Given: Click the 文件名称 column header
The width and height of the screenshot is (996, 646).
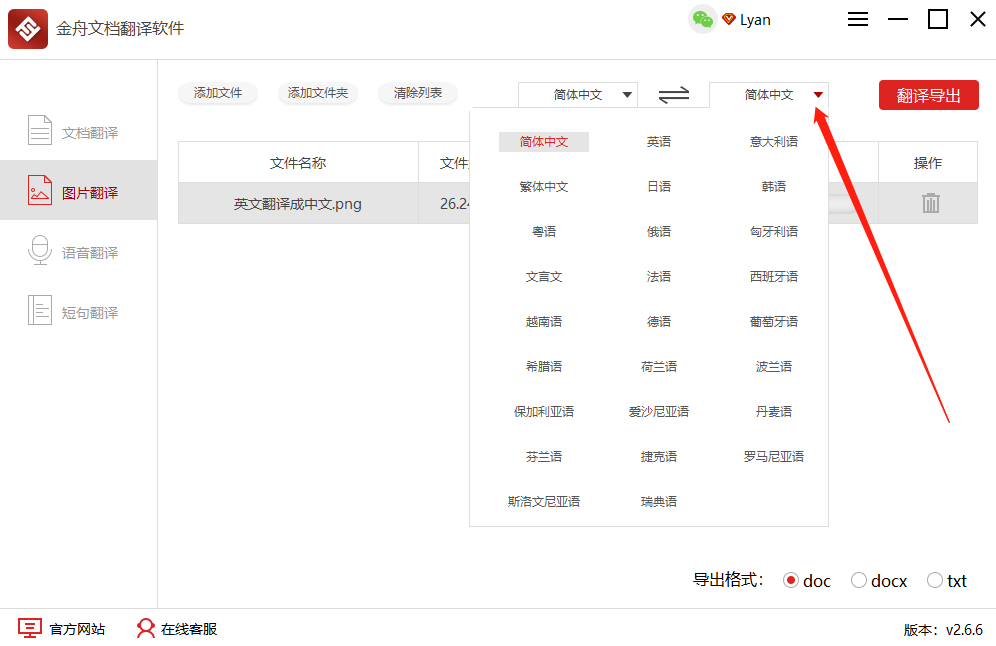Looking at the screenshot, I should tap(298, 163).
